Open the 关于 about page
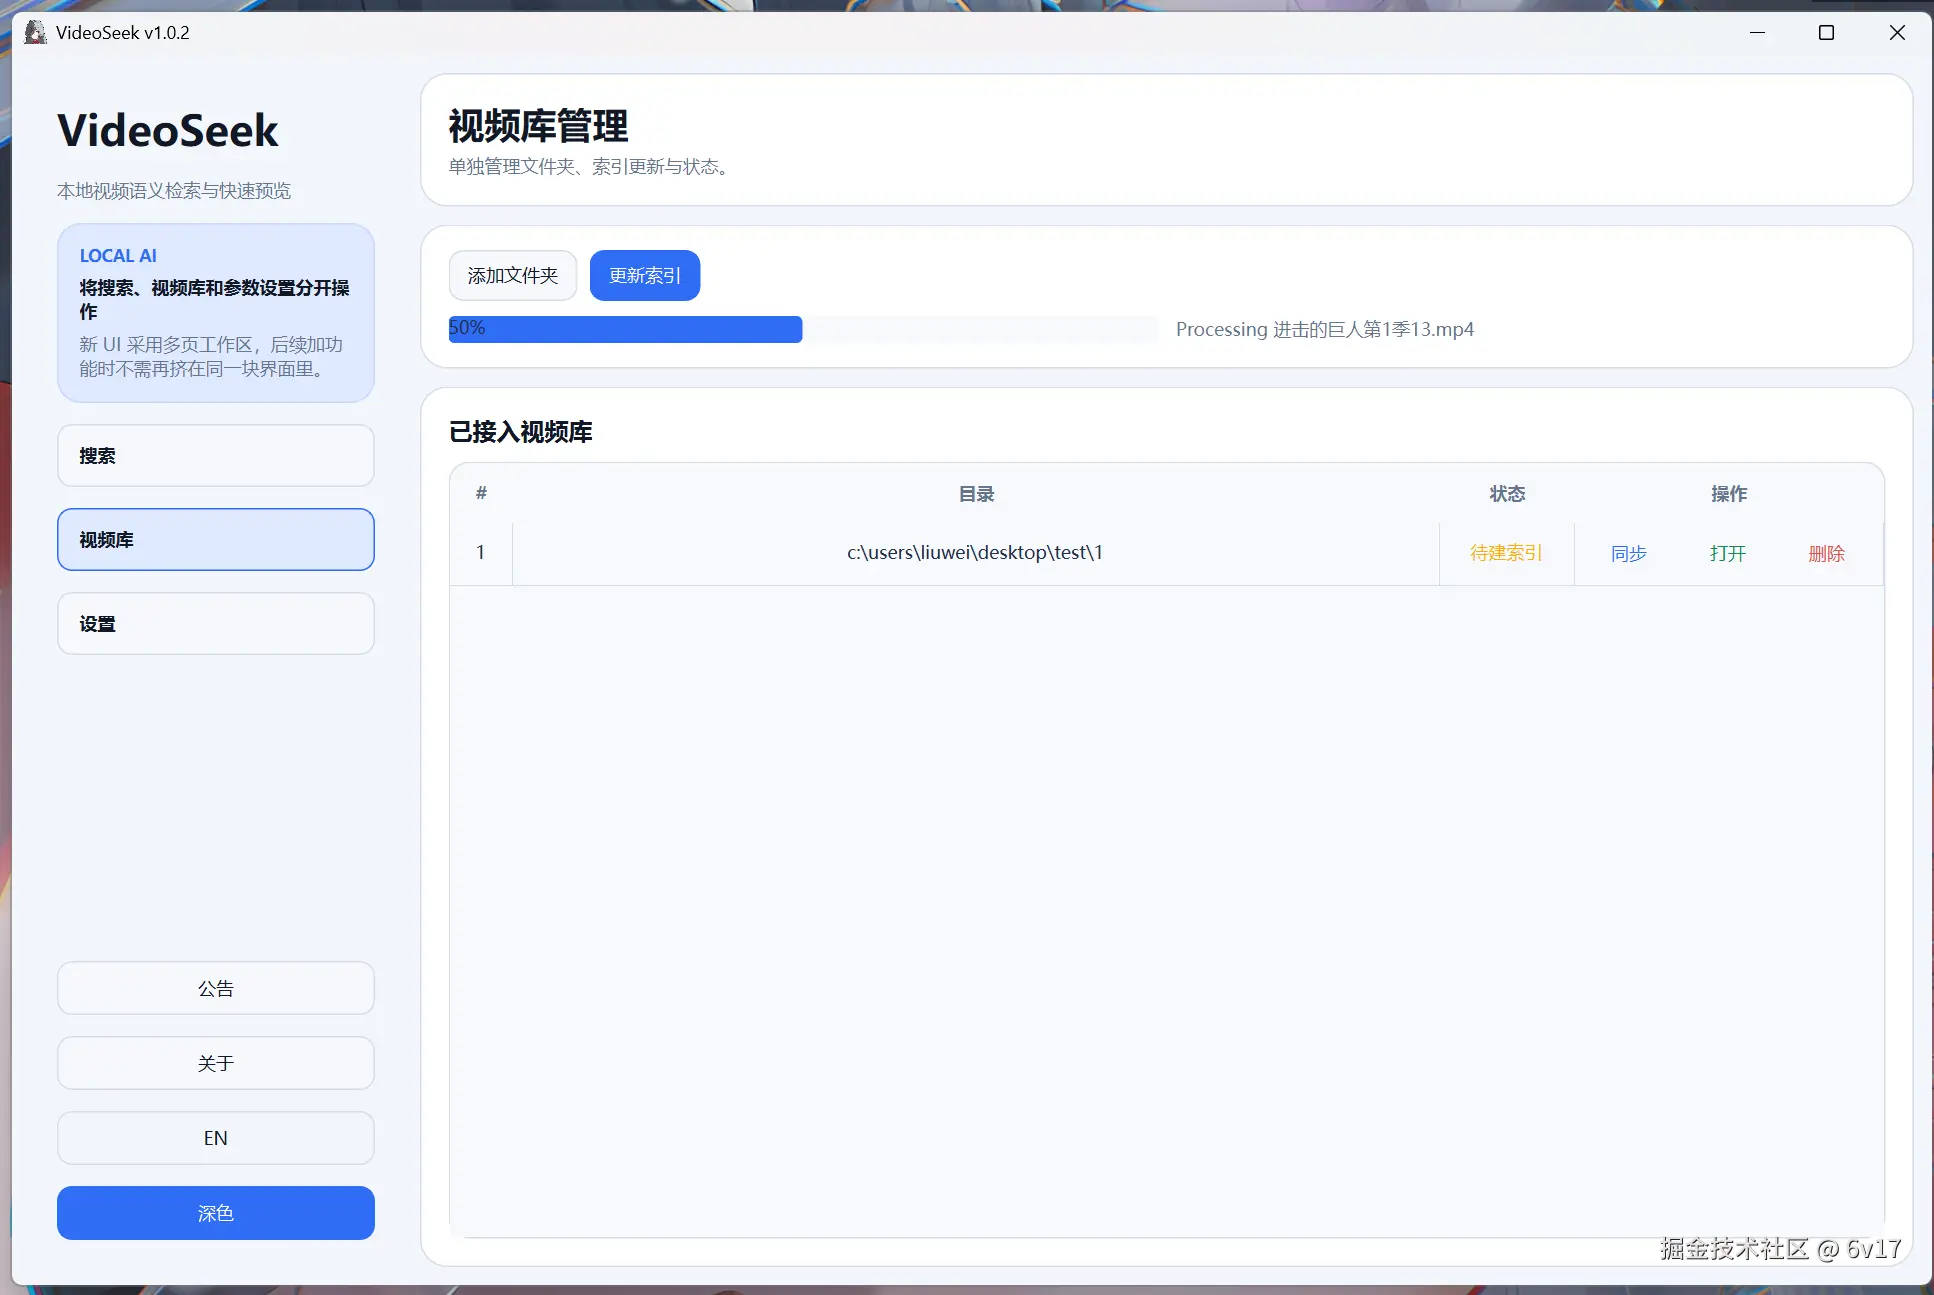This screenshot has height=1295, width=1934. [x=215, y=1063]
